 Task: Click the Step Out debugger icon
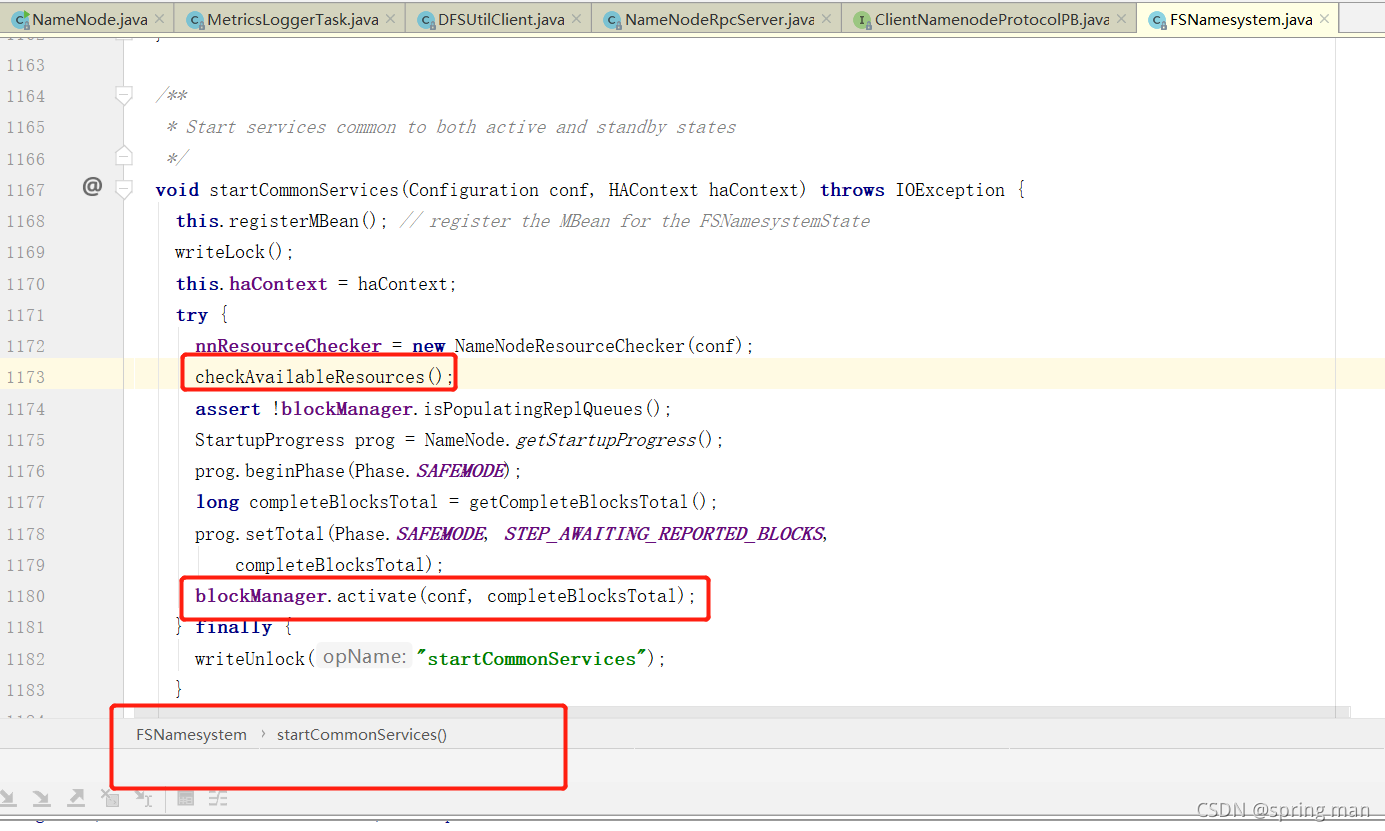76,798
